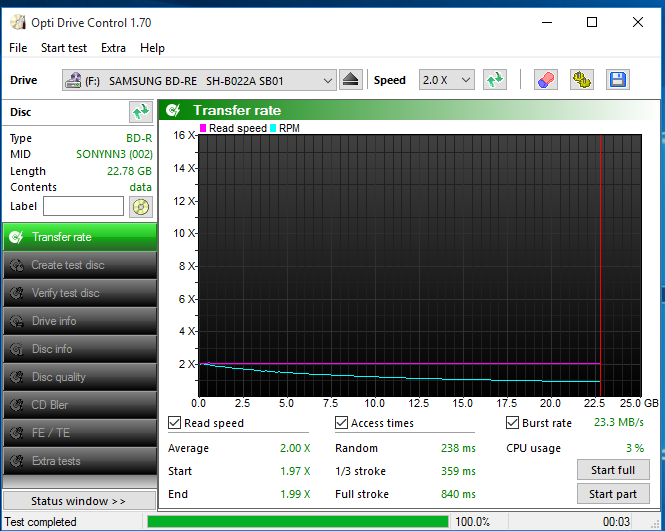Image resolution: width=665 pixels, height=531 pixels.
Task: Click the eraser icon in the toolbar
Action: [x=545, y=80]
